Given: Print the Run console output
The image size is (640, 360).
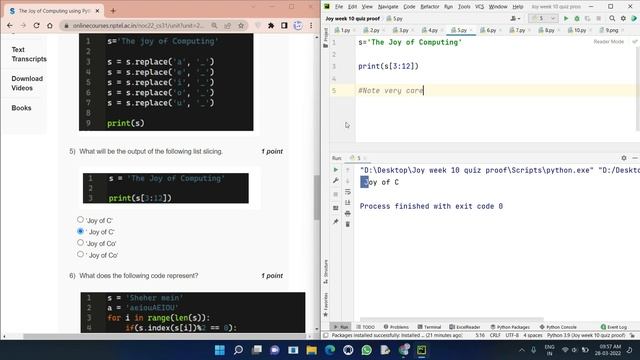Looking at the screenshot, I should point(348,213).
